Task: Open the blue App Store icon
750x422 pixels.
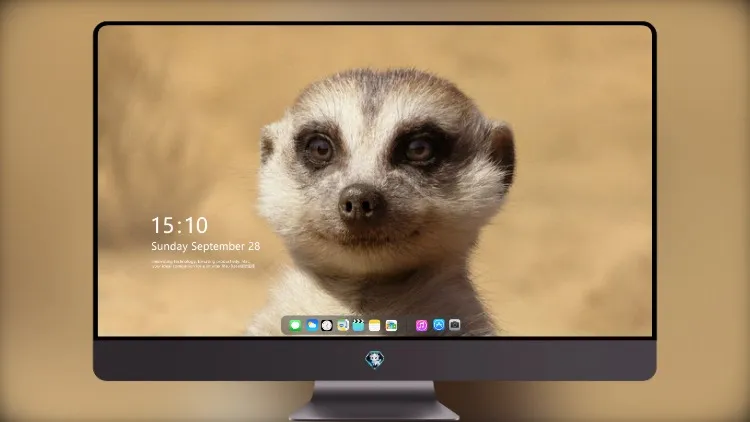Action: pos(439,325)
